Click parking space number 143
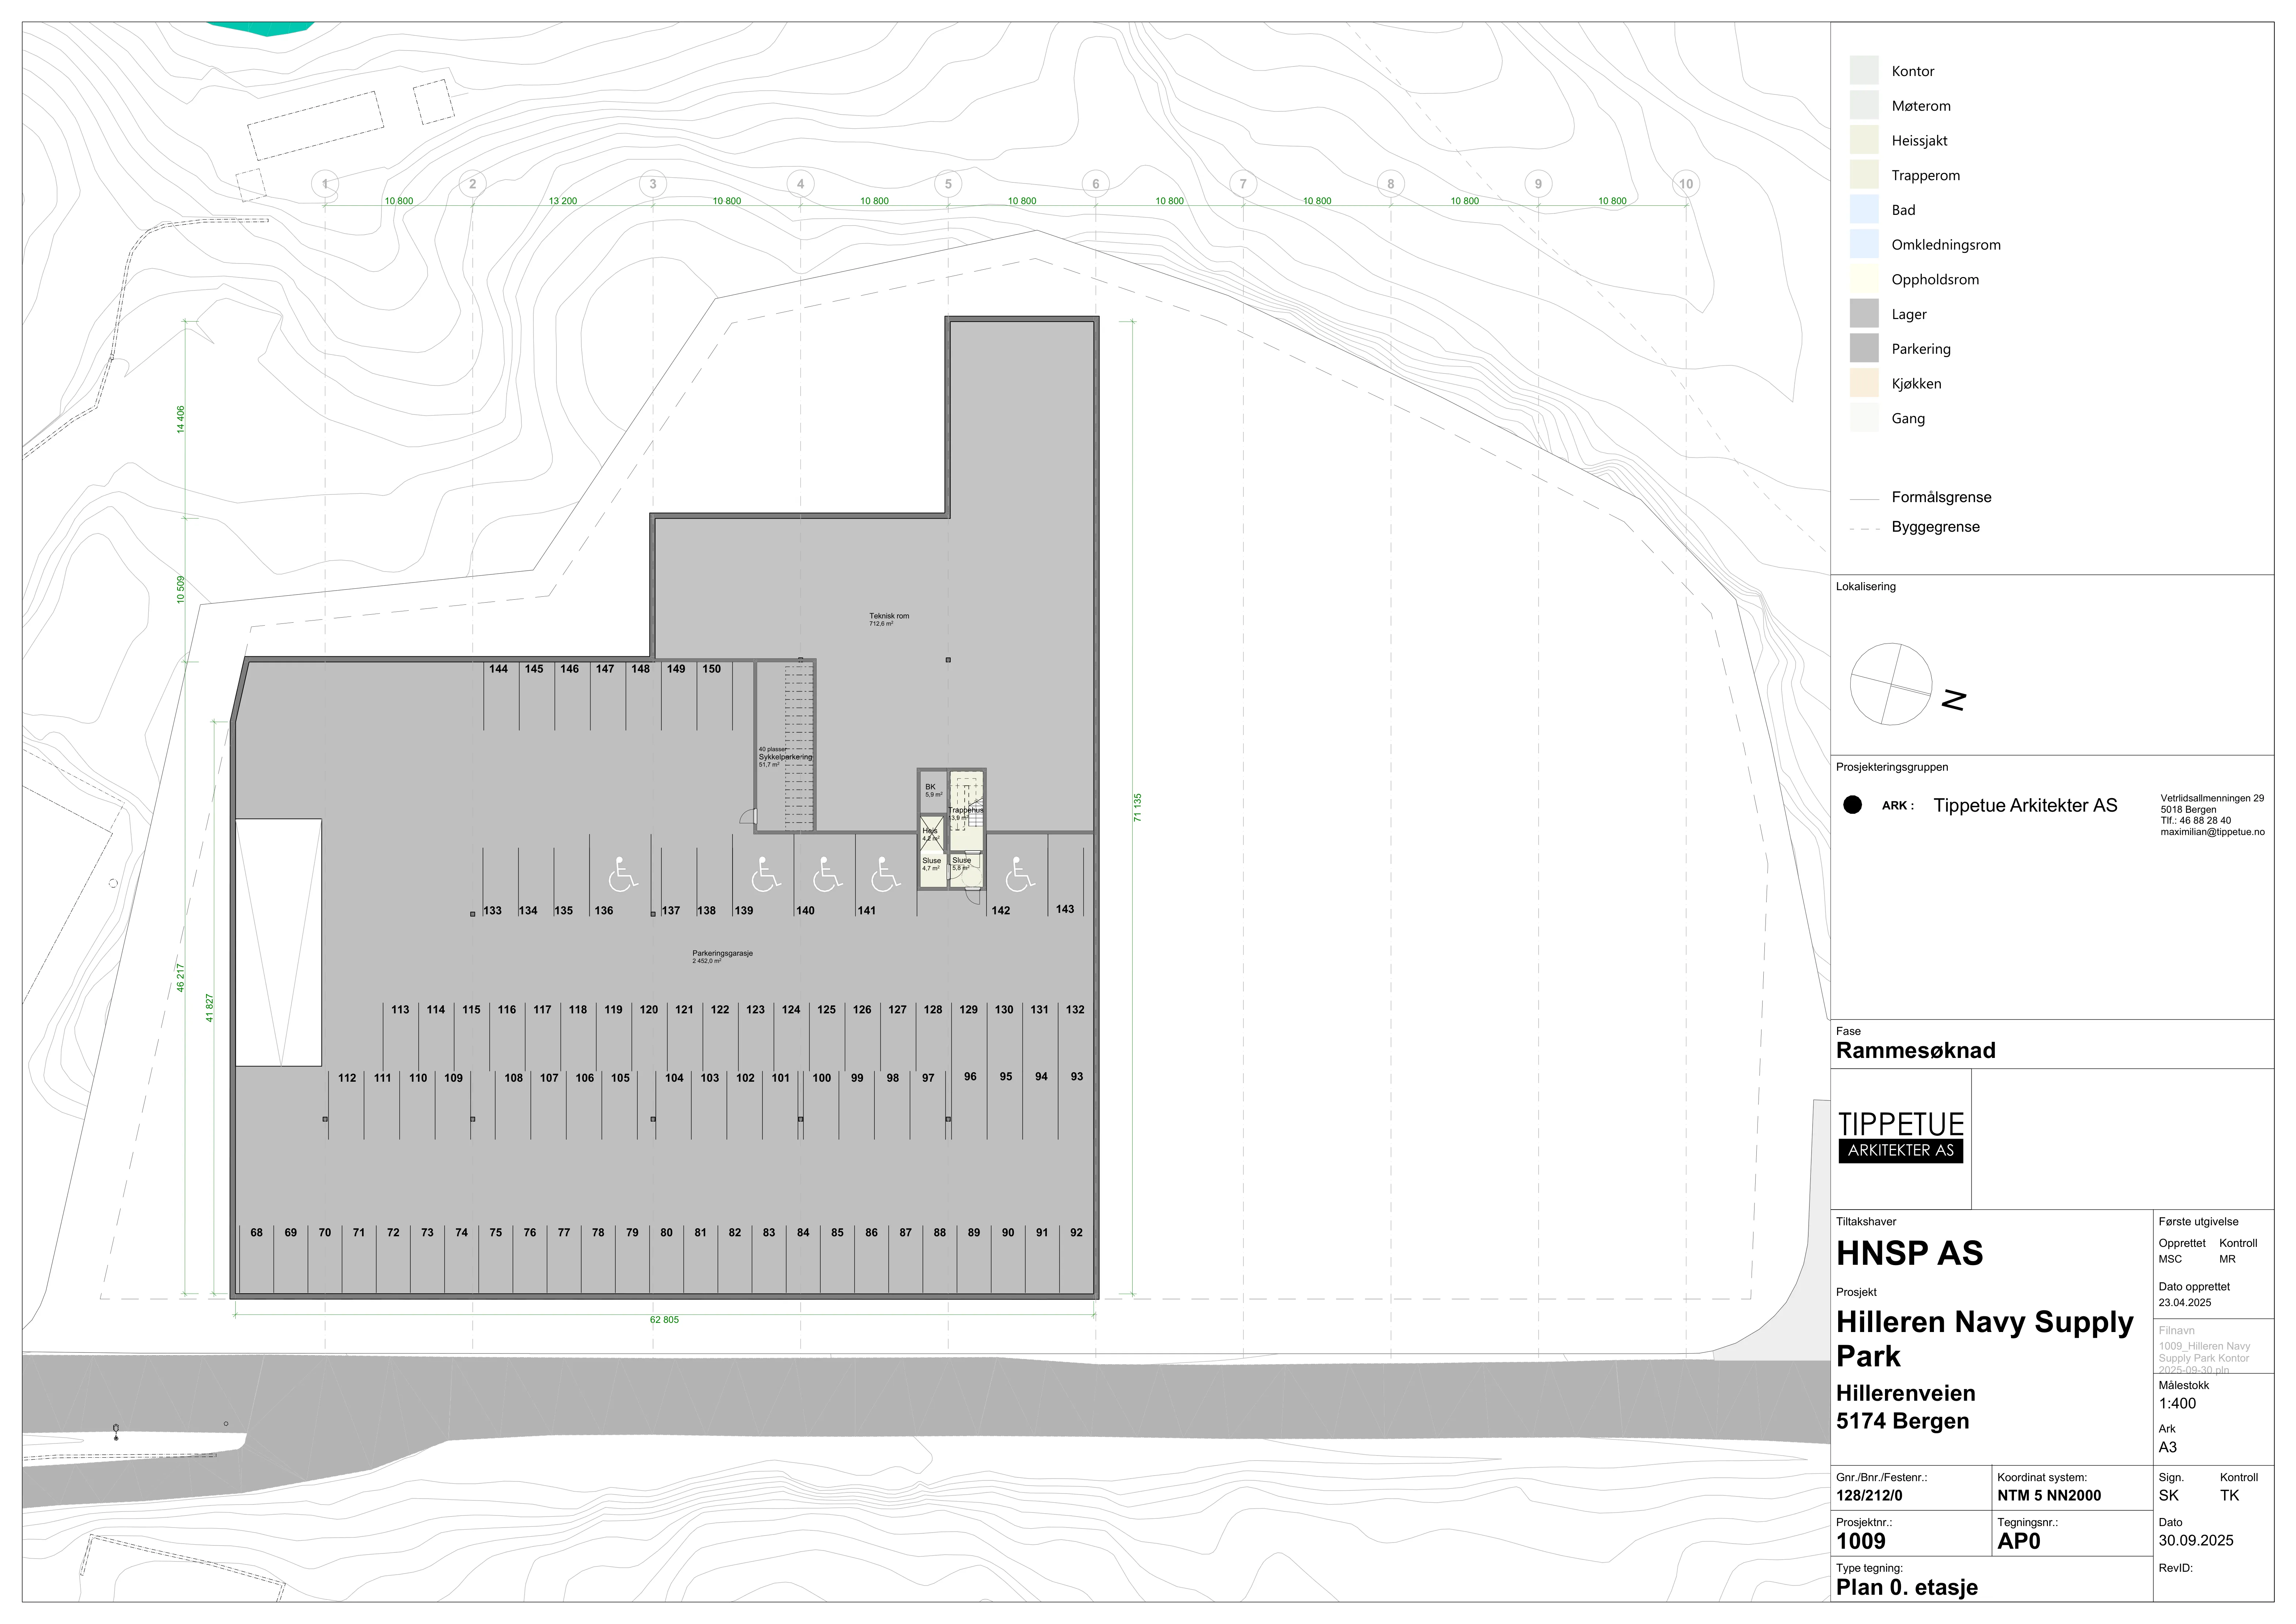Viewport: 2296px width, 1624px height. click(1065, 909)
